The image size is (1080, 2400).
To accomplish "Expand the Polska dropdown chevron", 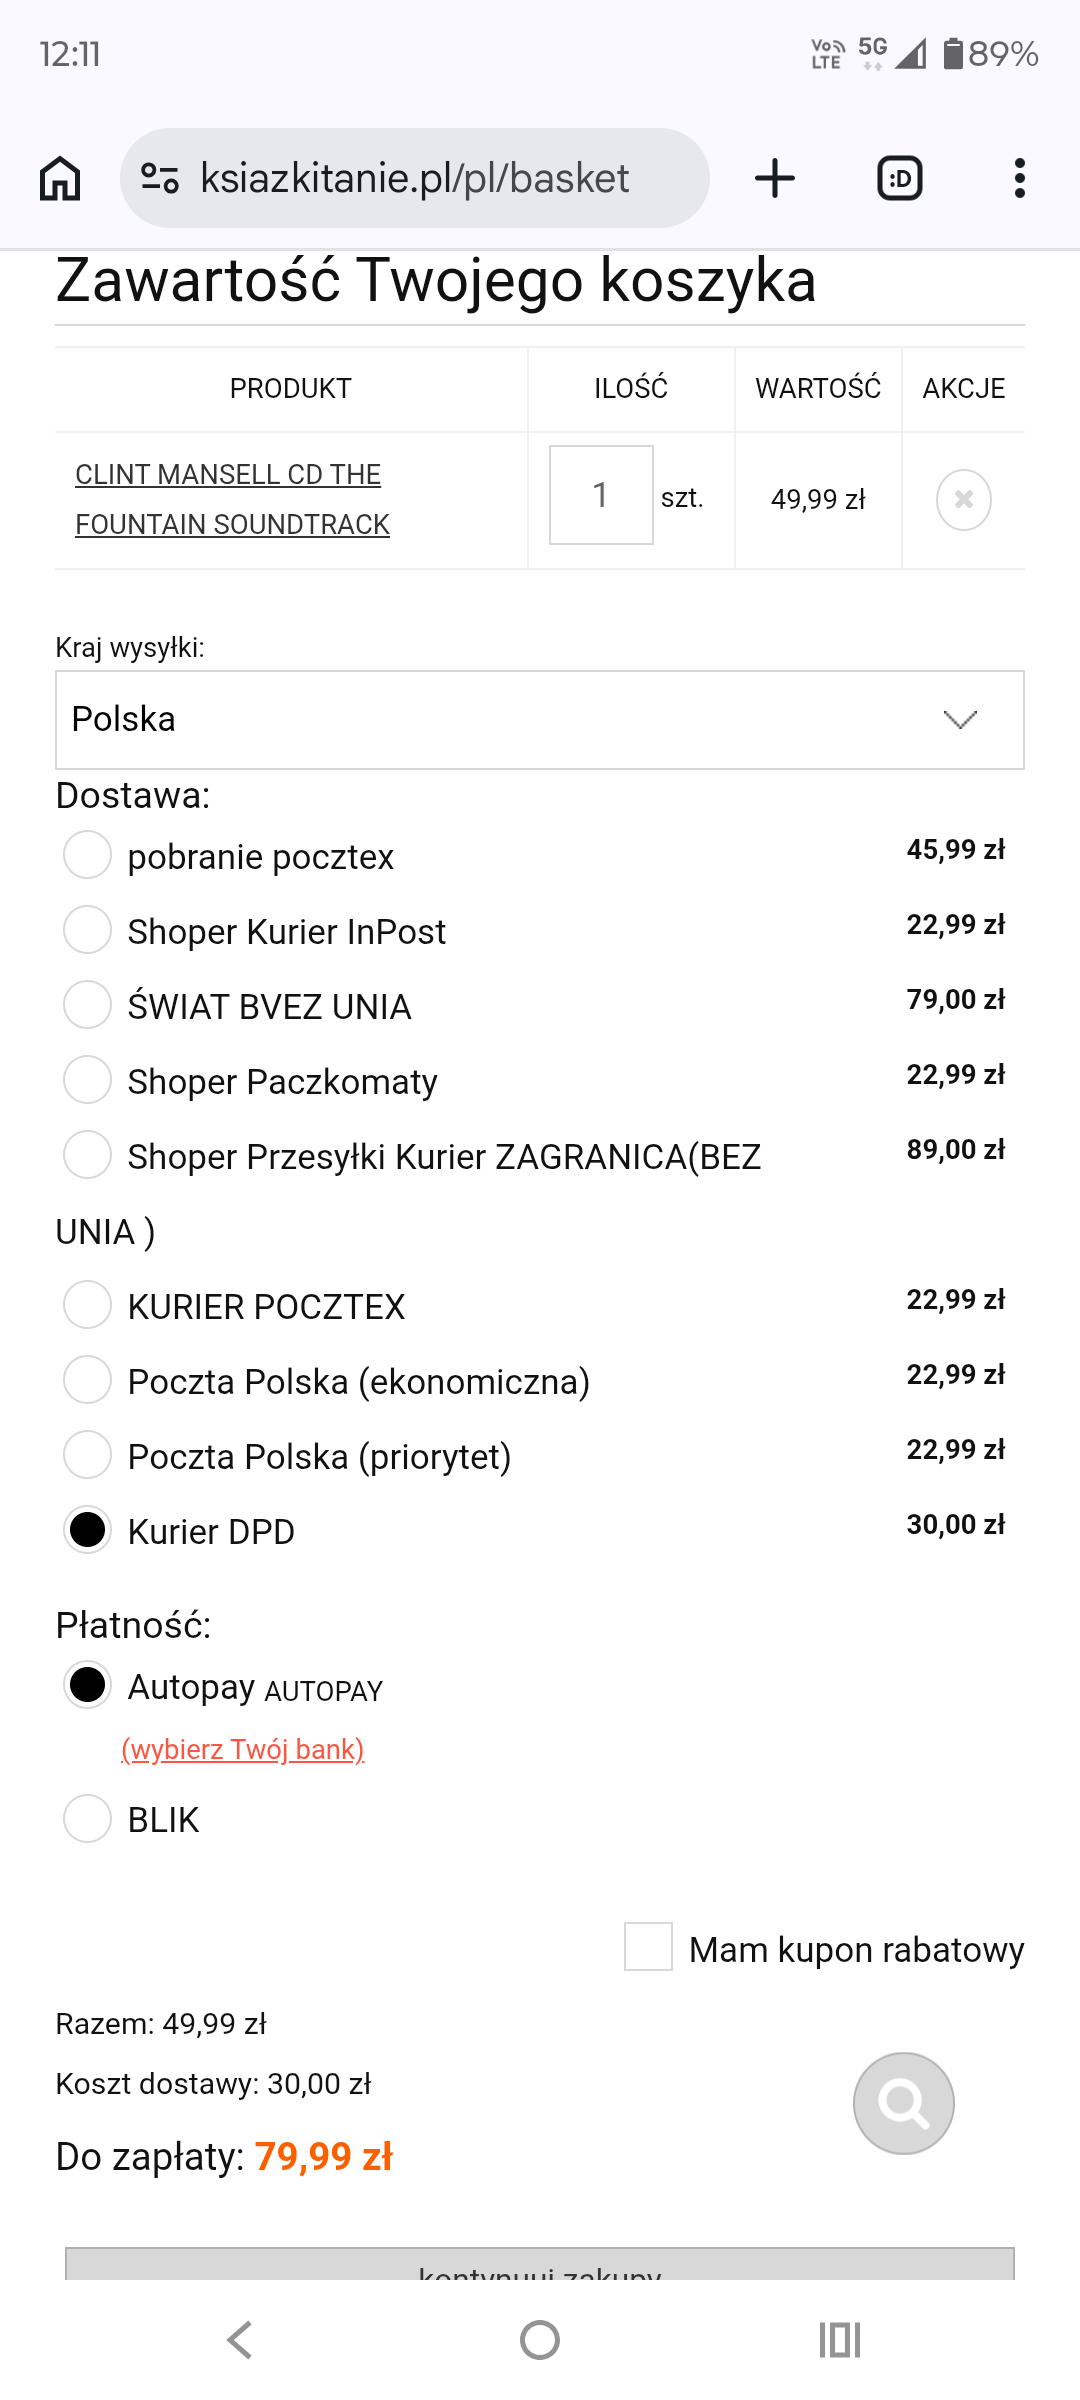I will click(960, 720).
